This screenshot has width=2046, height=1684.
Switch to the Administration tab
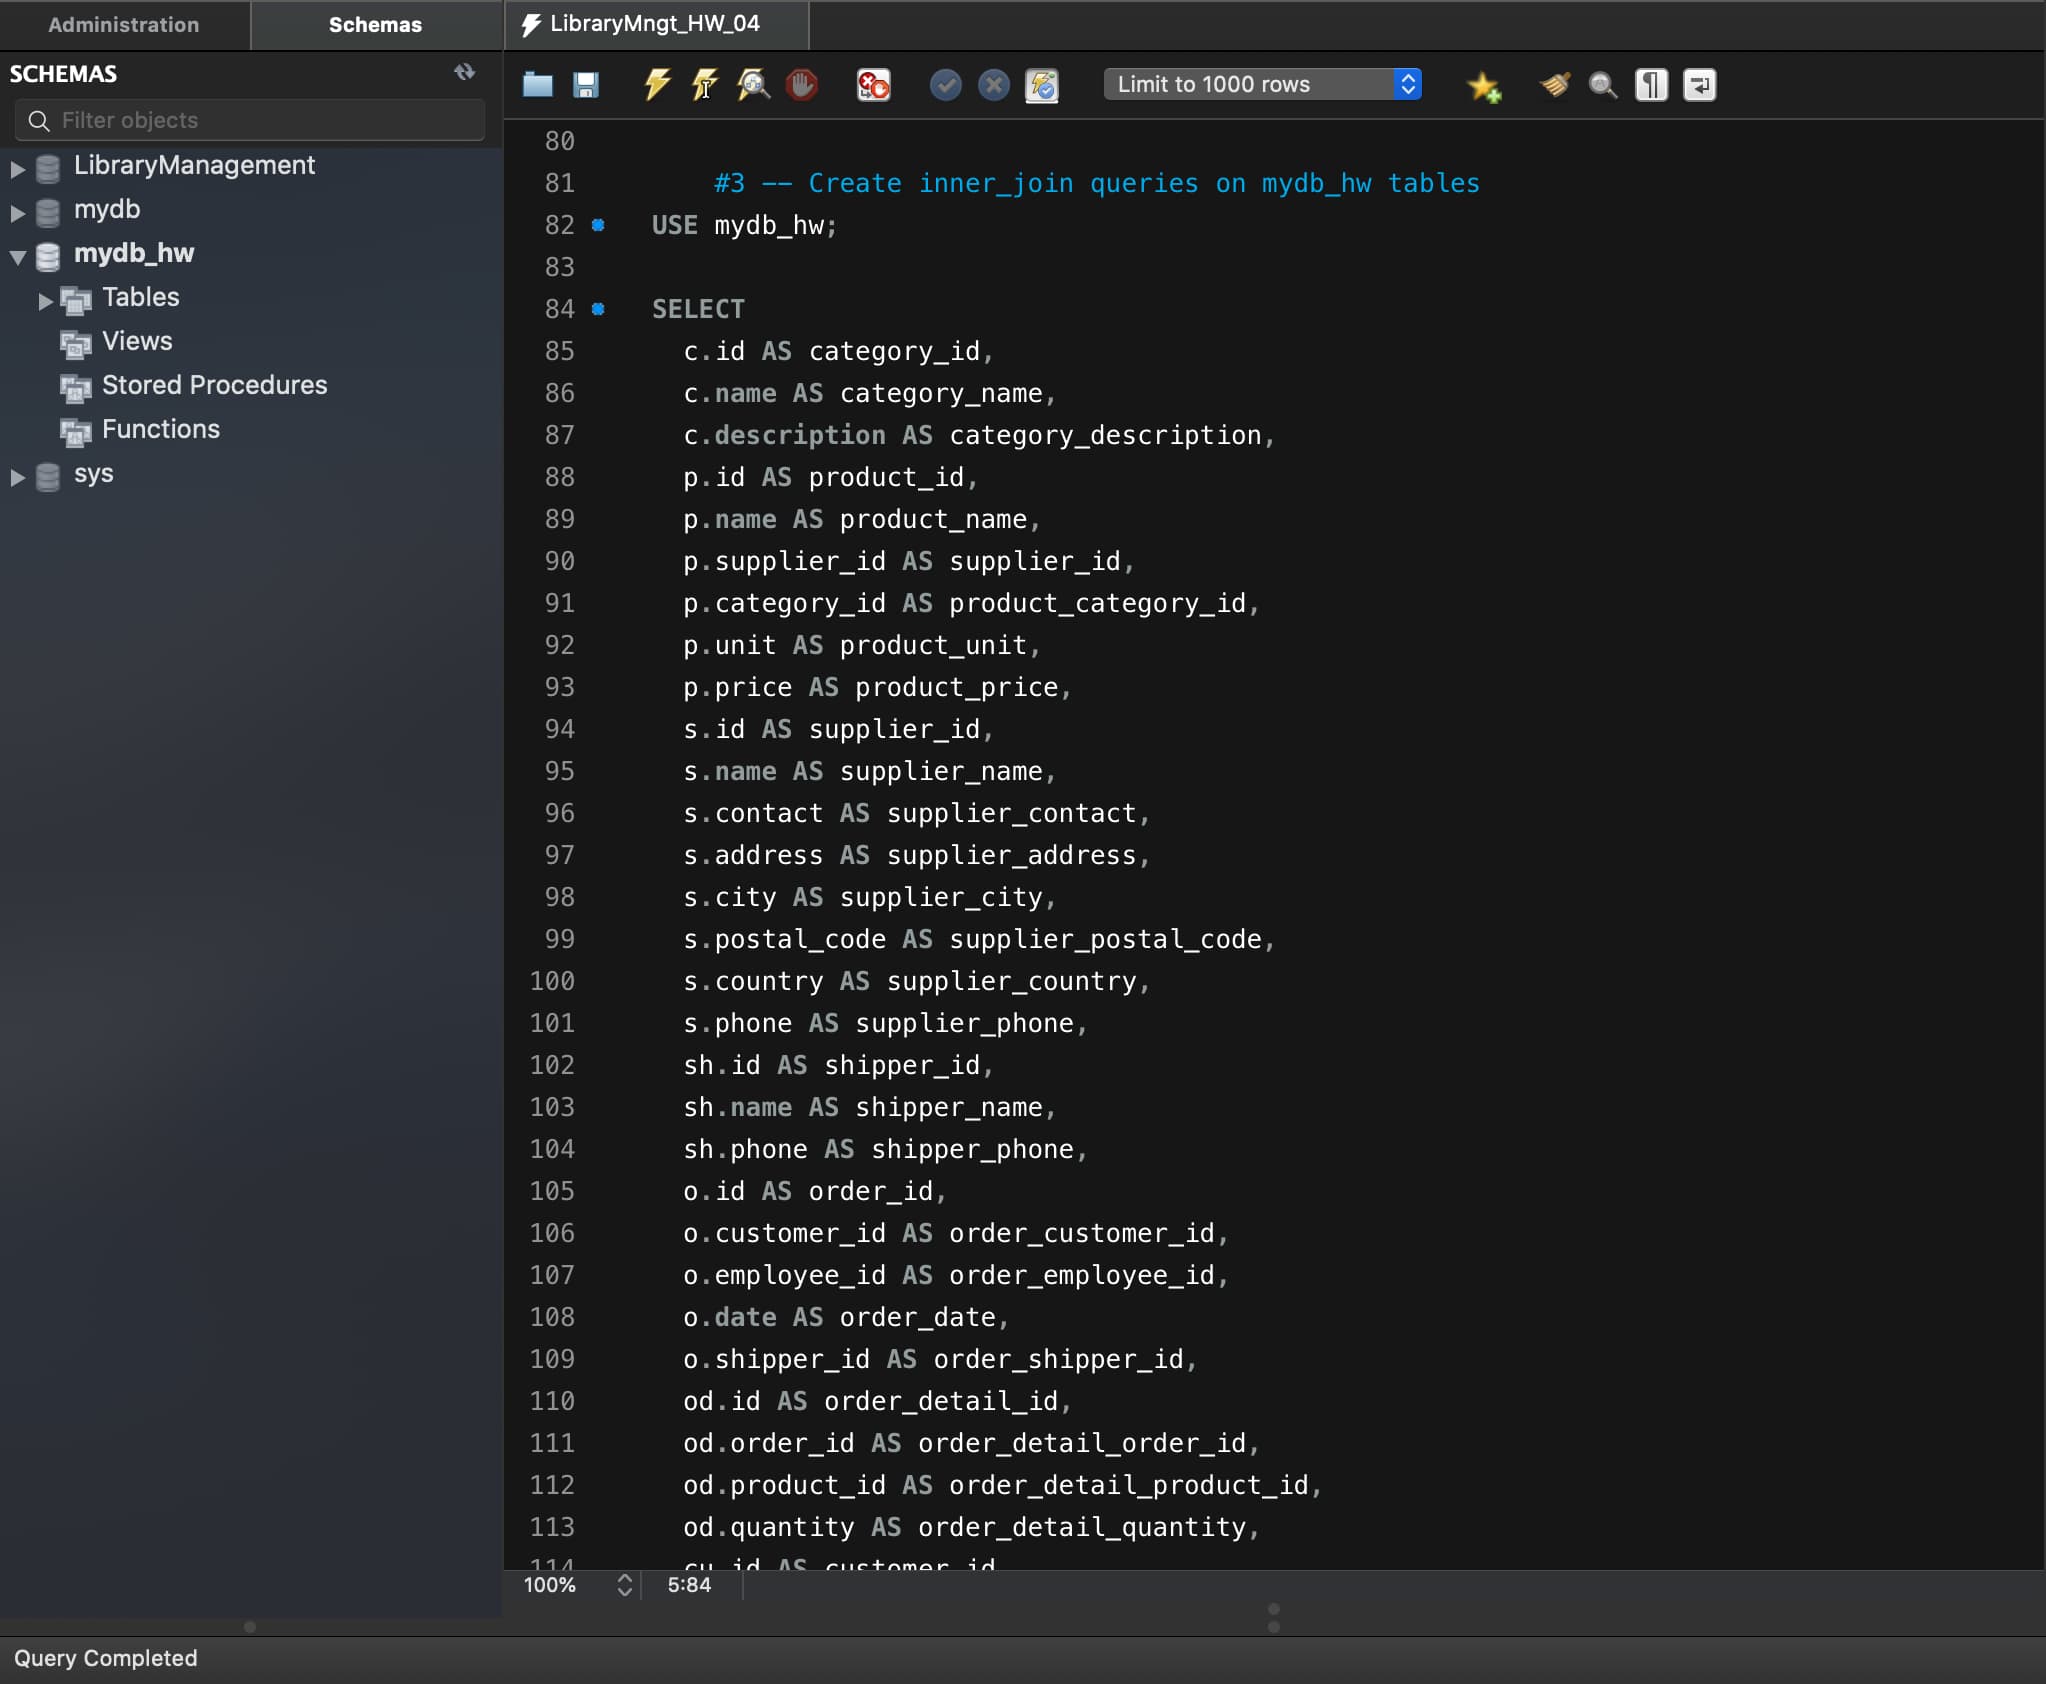pyautogui.click(x=124, y=25)
